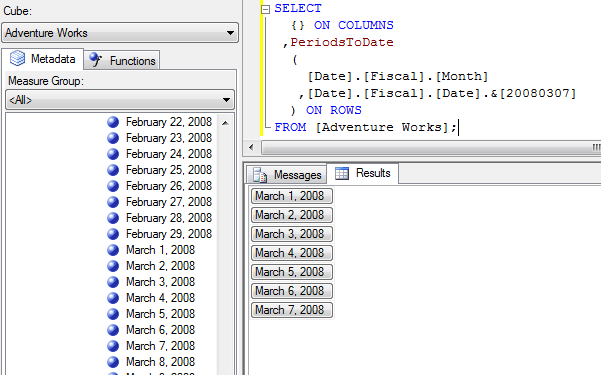Viewport: 601px width, 381px height.
Task: Open the Results tab
Action: pos(363,173)
